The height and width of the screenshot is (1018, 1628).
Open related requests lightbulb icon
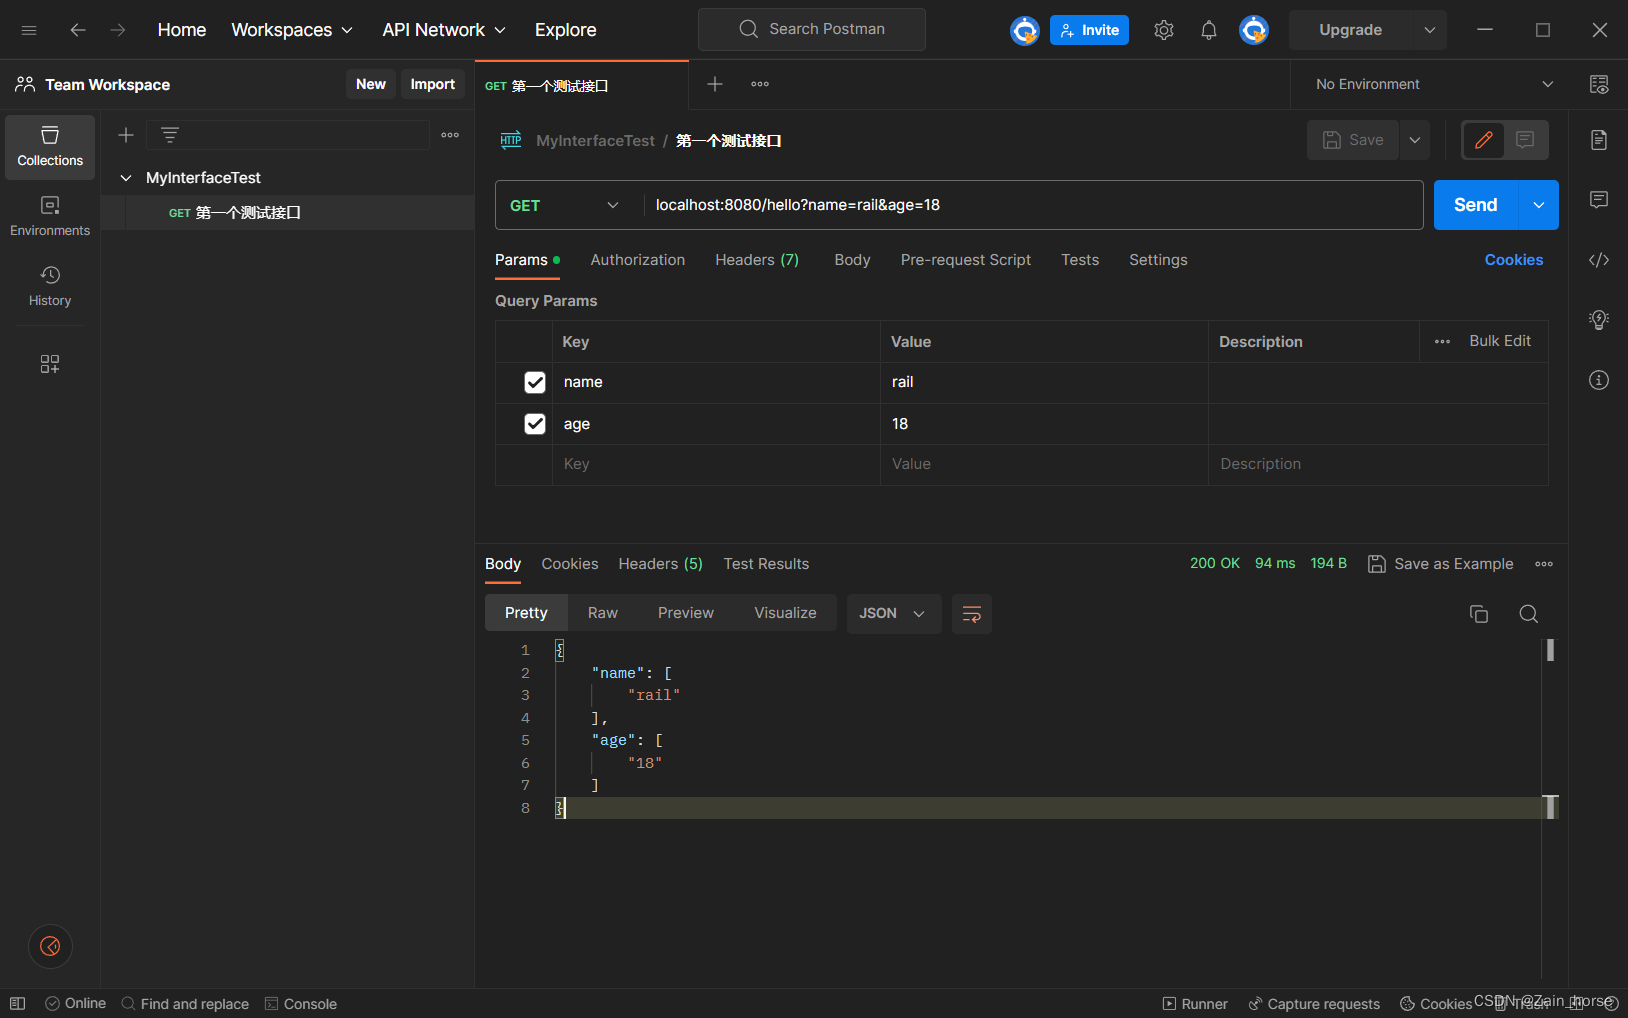coord(1599,320)
